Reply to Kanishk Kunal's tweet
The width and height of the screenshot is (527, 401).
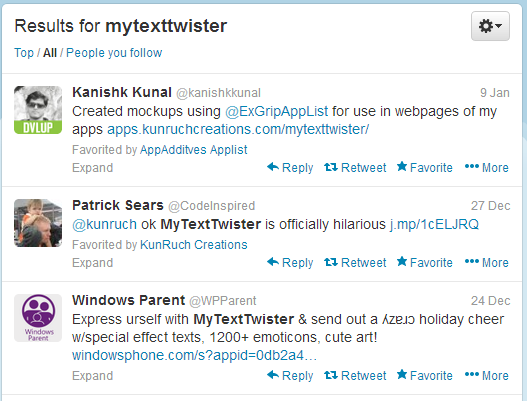[290, 167]
